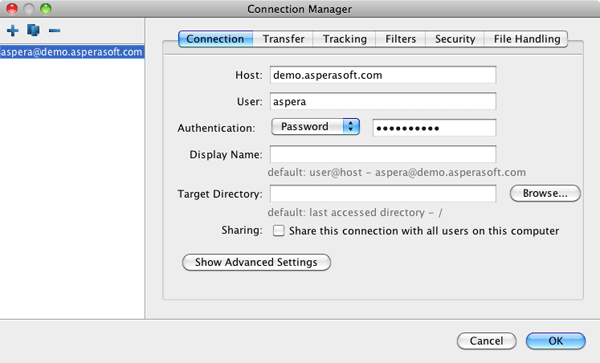This screenshot has width=600, height=363.
Task: Close the Connection Manager window
Action: 12,9
